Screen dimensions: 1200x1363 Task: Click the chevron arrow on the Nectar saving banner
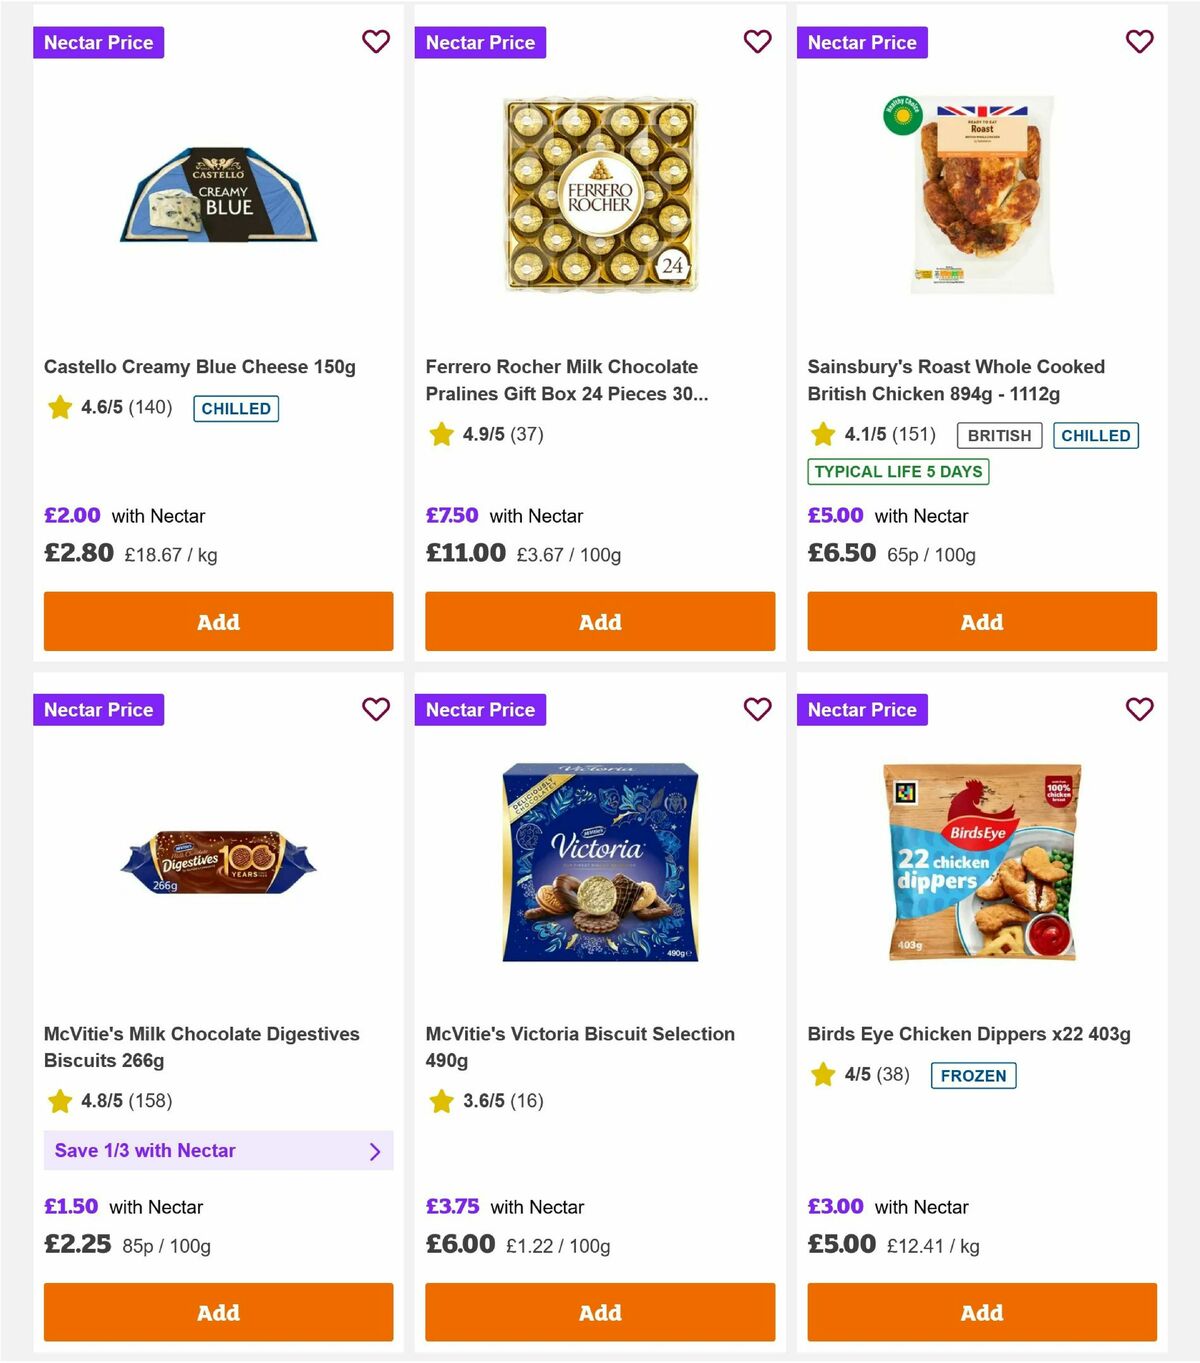click(x=377, y=1151)
